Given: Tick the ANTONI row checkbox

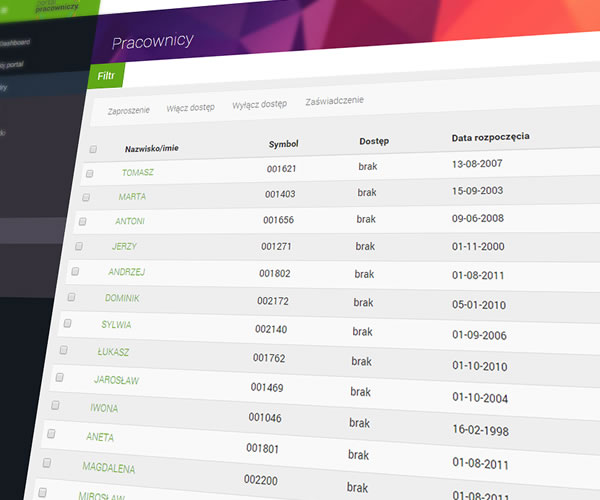Looking at the screenshot, I should coord(83,221).
